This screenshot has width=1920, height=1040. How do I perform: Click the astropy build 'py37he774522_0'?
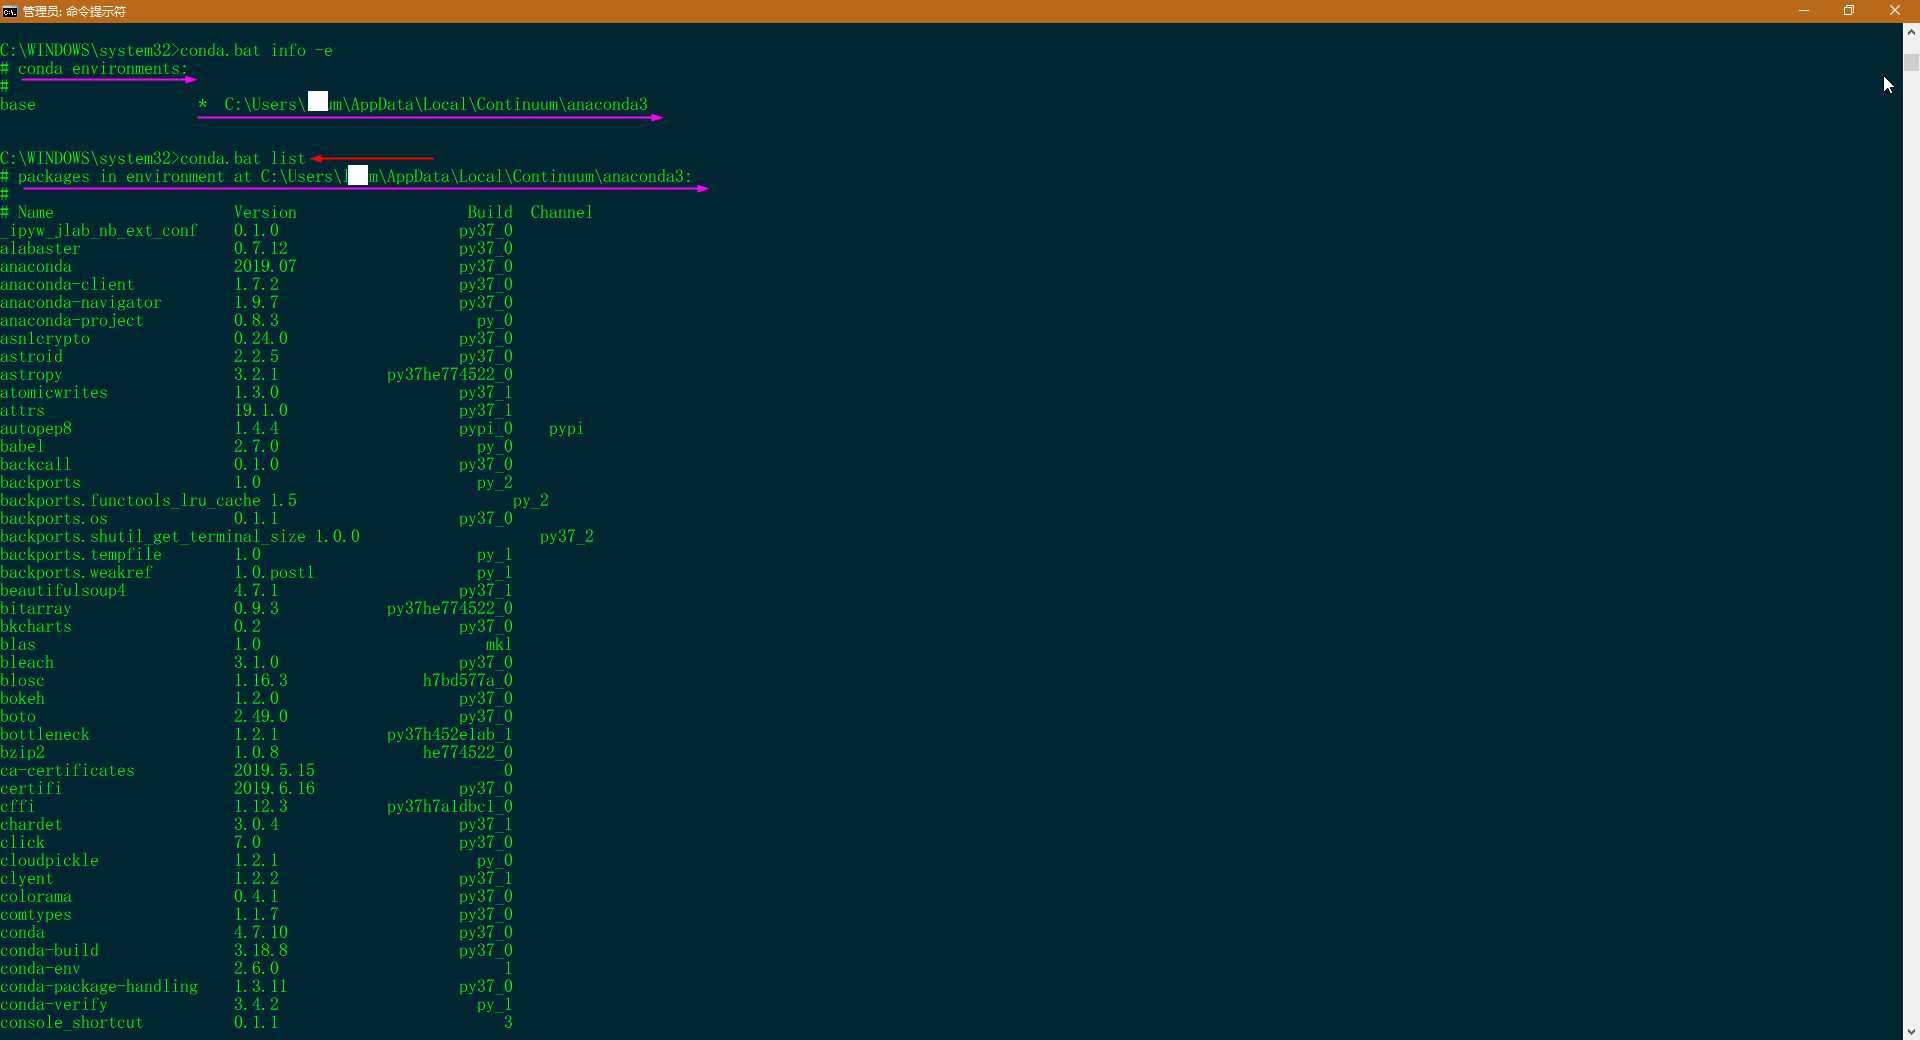[450, 374]
